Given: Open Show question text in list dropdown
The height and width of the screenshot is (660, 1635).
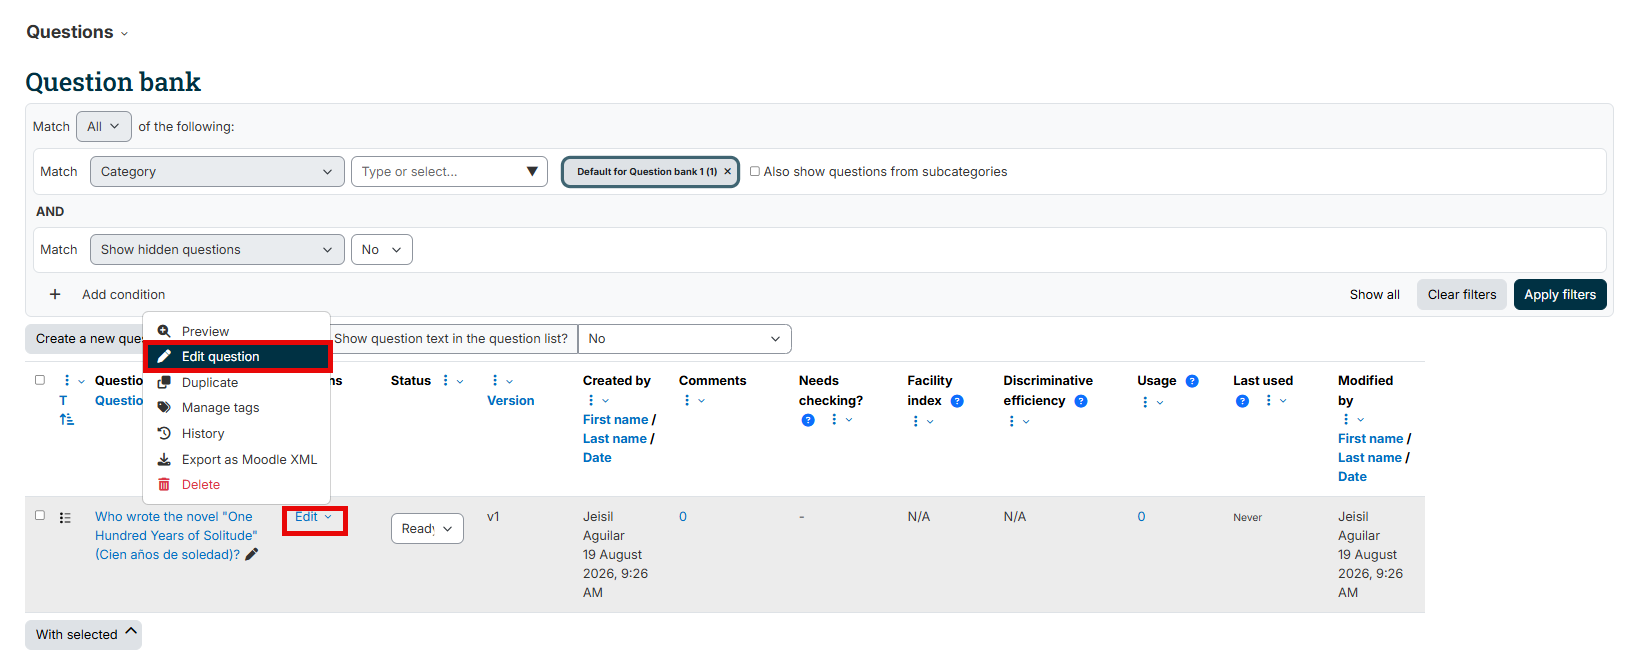Looking at the screenshot, I should click(x=685, y=339).
